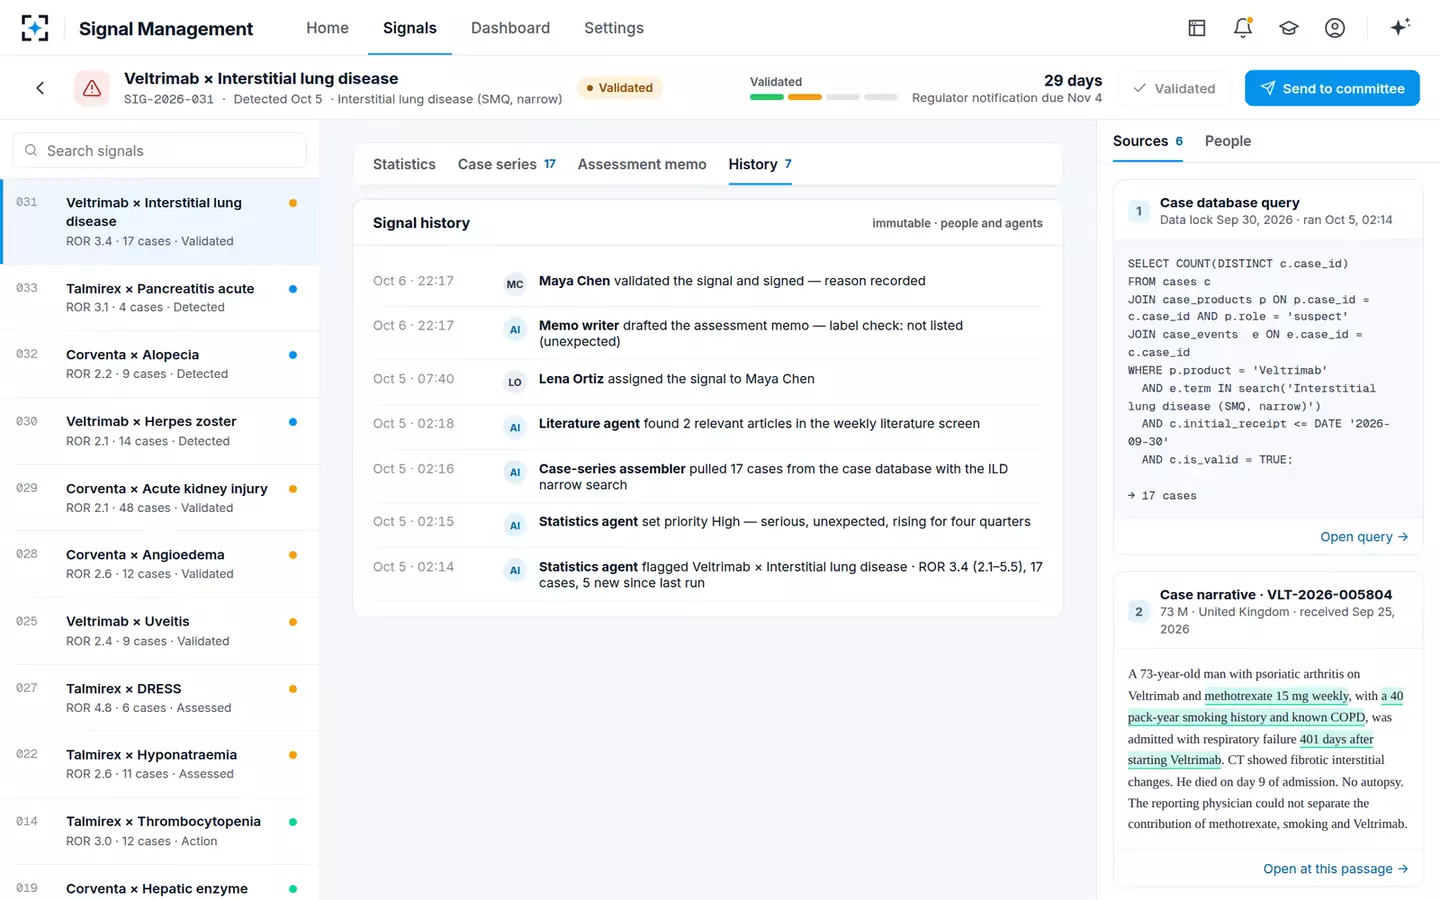1440x900 pixels.
Task: Click the validation progress bar
Action: (x=824, y=97)
